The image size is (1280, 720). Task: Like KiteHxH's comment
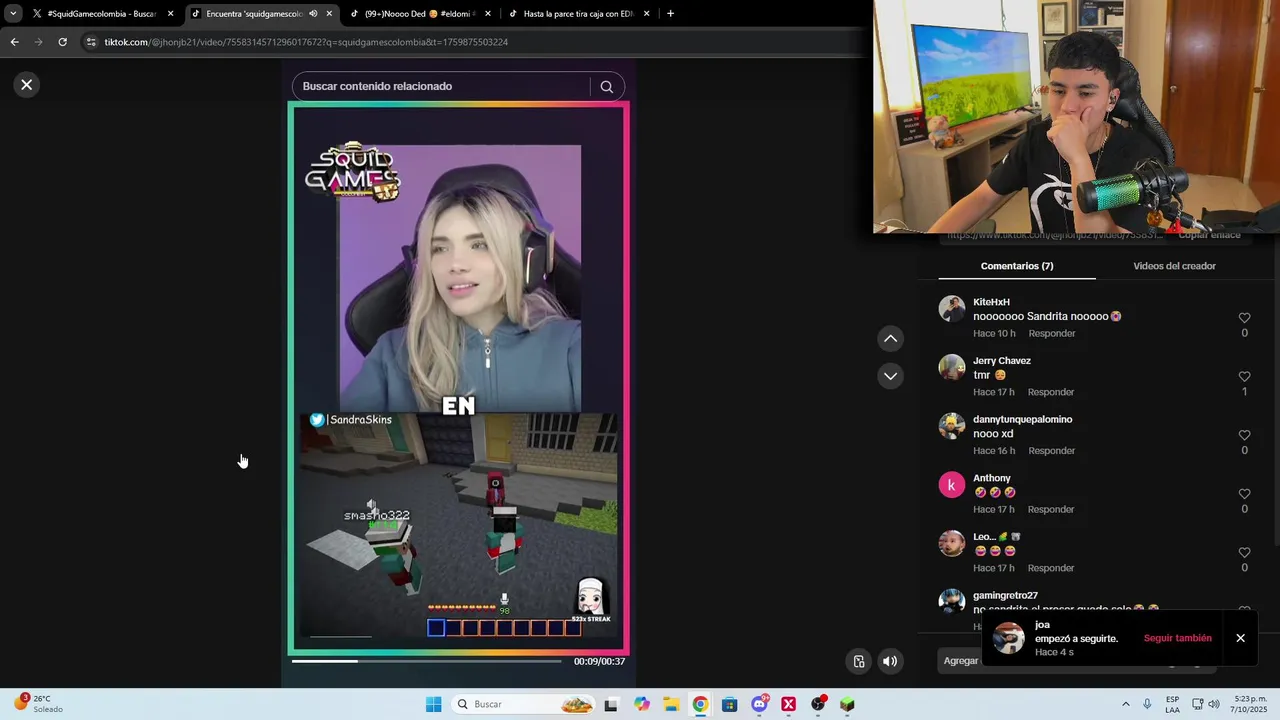coord(1244,318)
